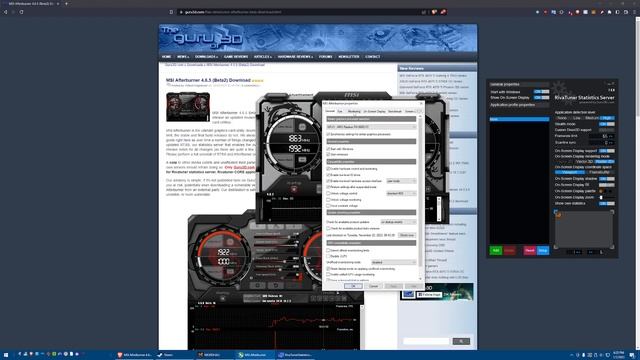Toggle Enable hardware control and monitoring
Screen dimensions: 640x360
pyautogui.click(x=328, y=169)
